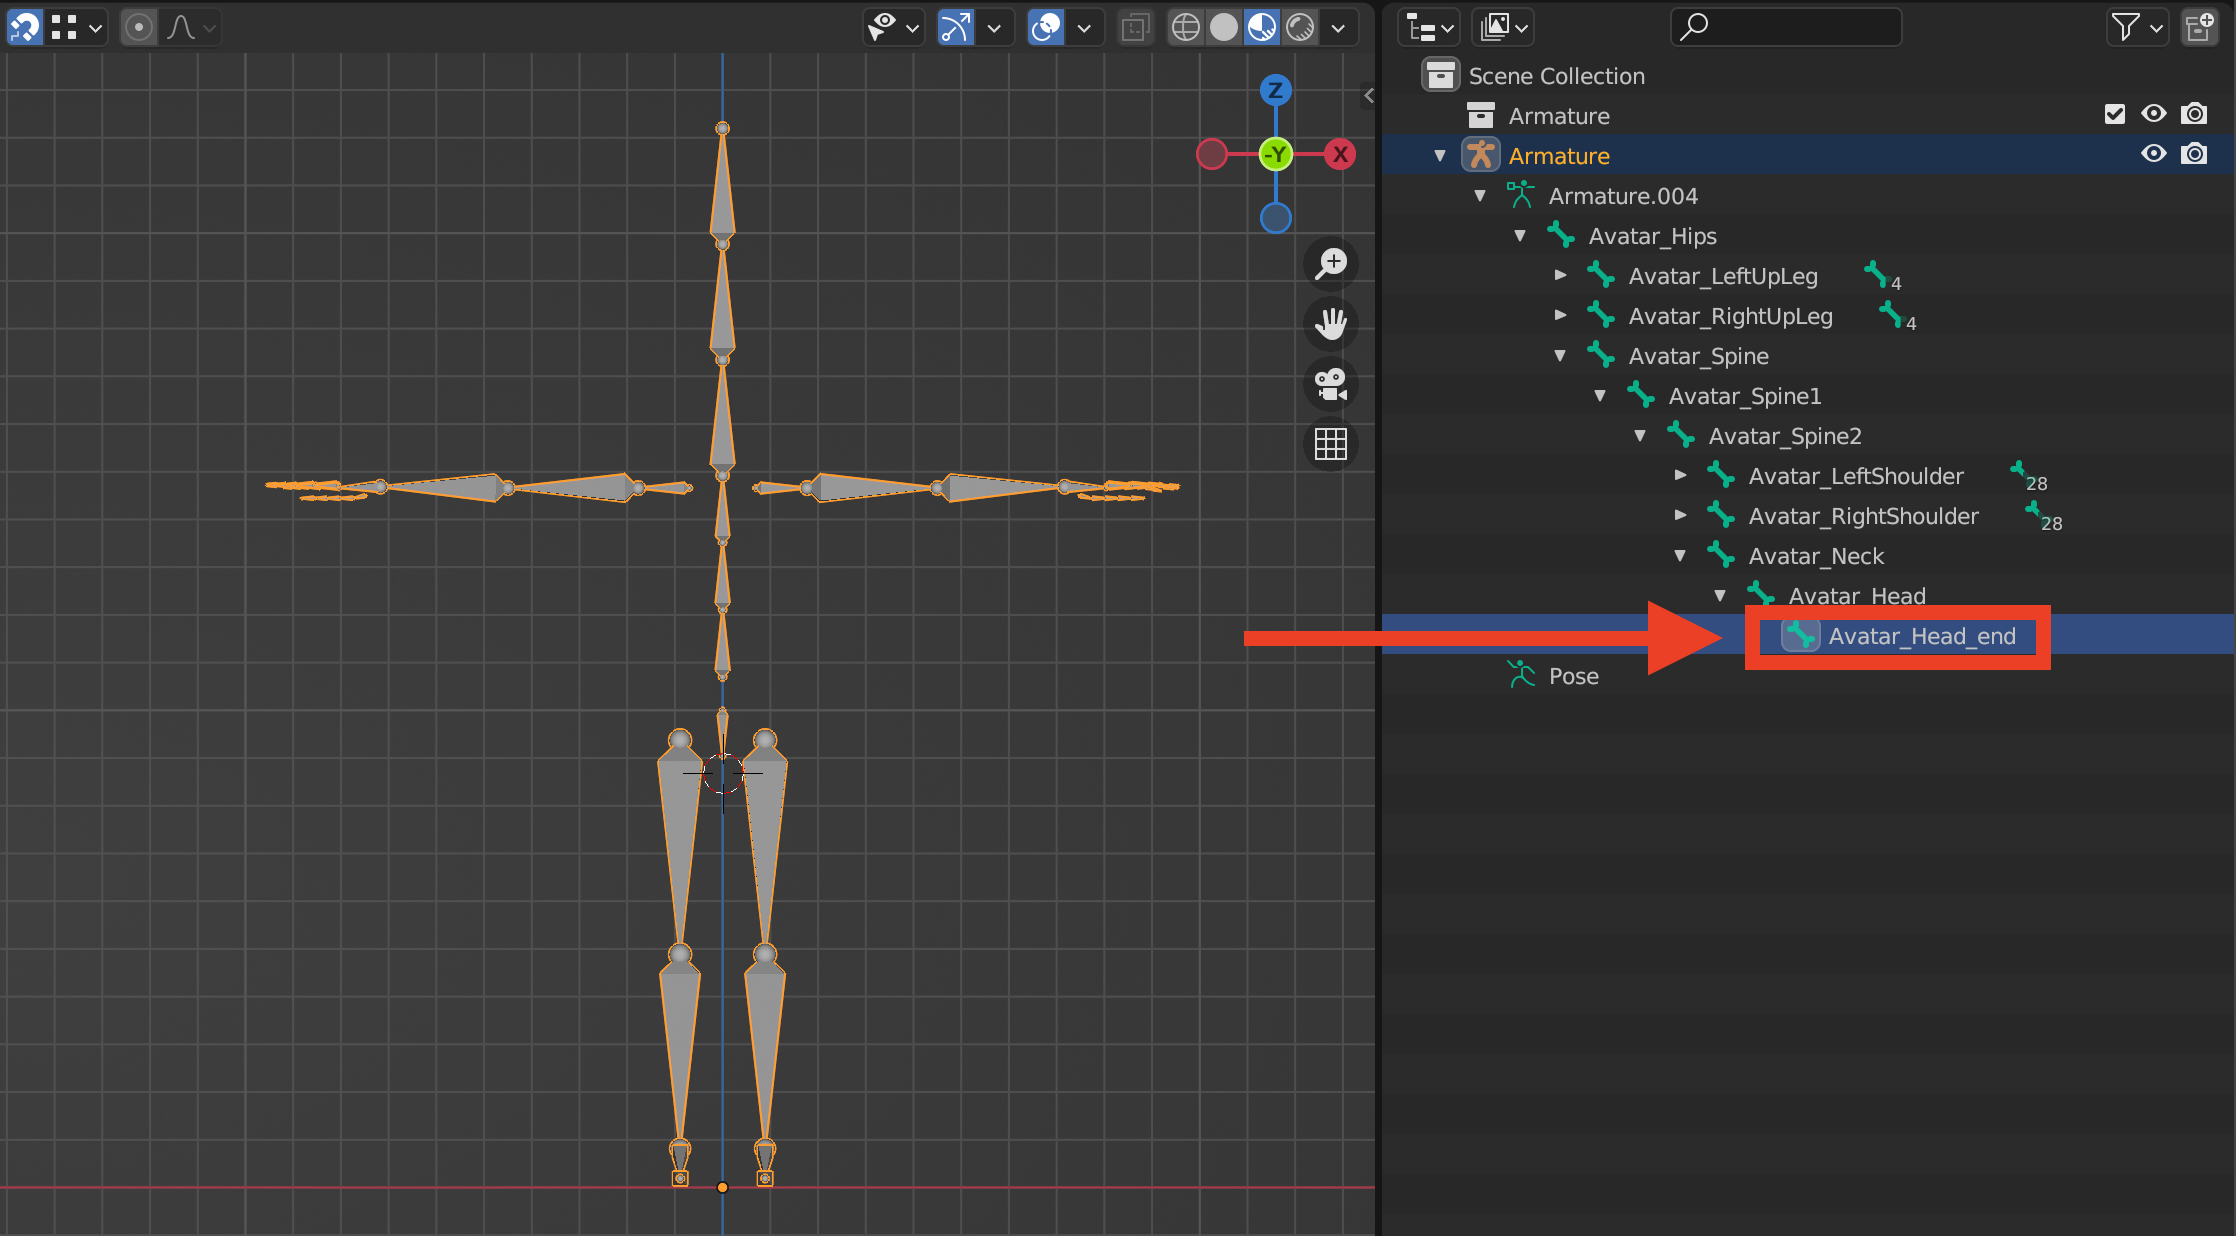The image size is (2236, 1236).
Task: Select wireframe viewport shading mode
Action: pos(1186,27)
